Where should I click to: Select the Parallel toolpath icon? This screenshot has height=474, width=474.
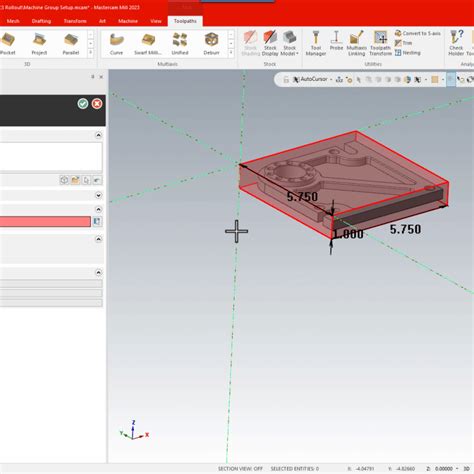point(71,43)
